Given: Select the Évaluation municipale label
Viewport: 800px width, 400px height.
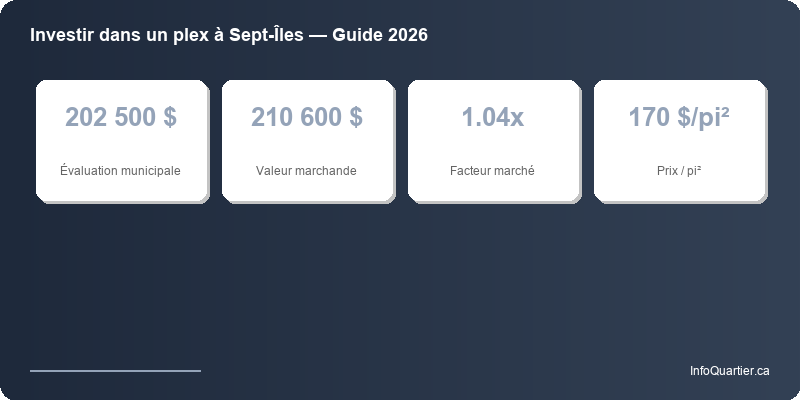Looking at the screenshot, I should tap(121, 171).
